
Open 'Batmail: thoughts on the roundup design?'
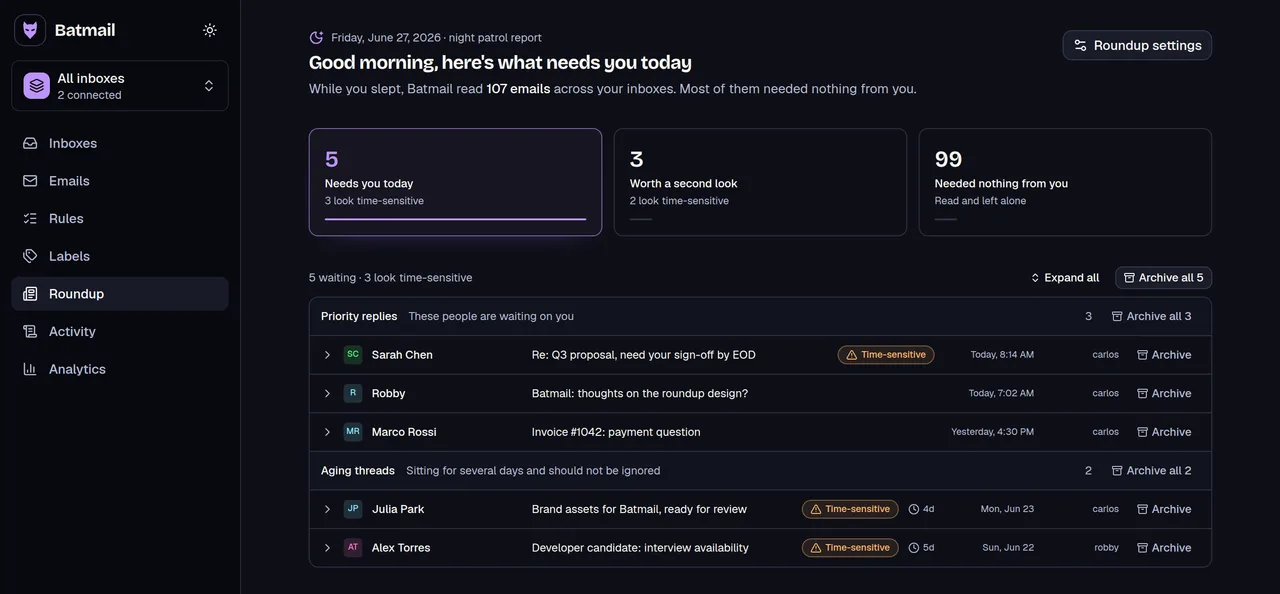click(x=640, y=394)
